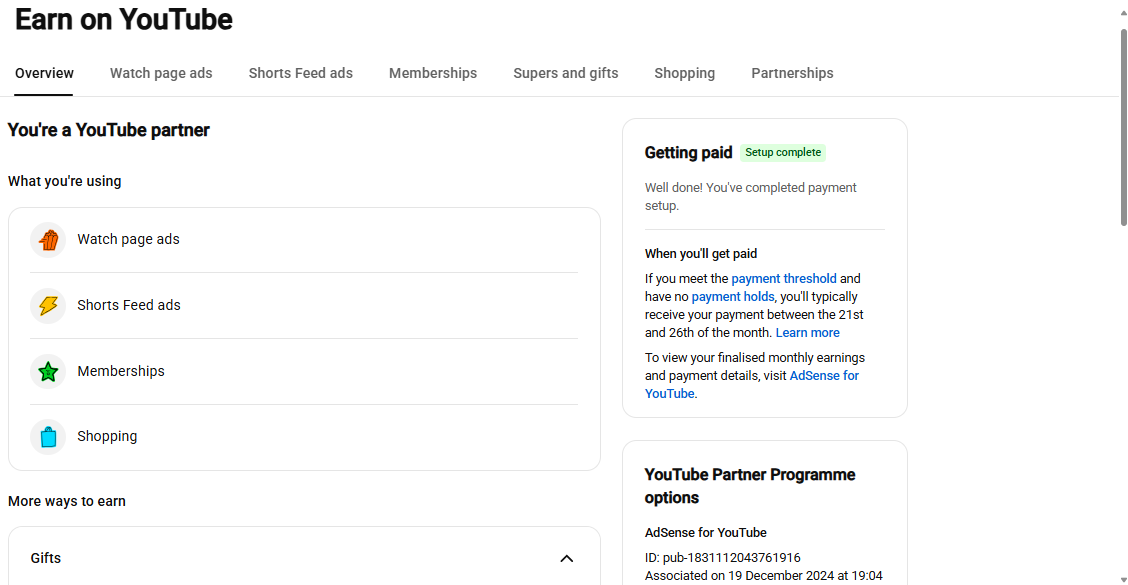Click the Getting paid card heading

[688, 153]
